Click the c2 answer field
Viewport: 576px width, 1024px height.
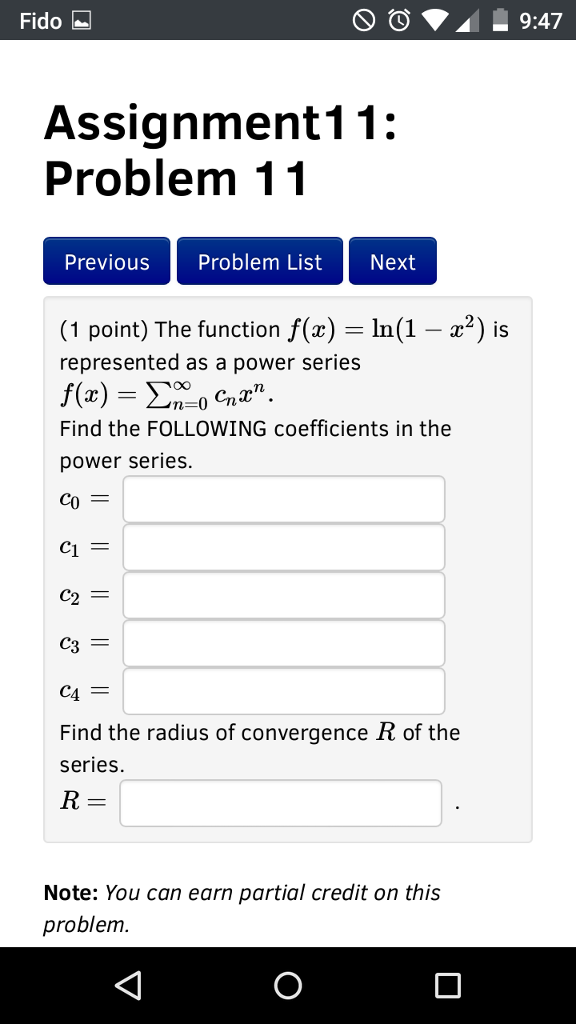click(x=283, y=594)
